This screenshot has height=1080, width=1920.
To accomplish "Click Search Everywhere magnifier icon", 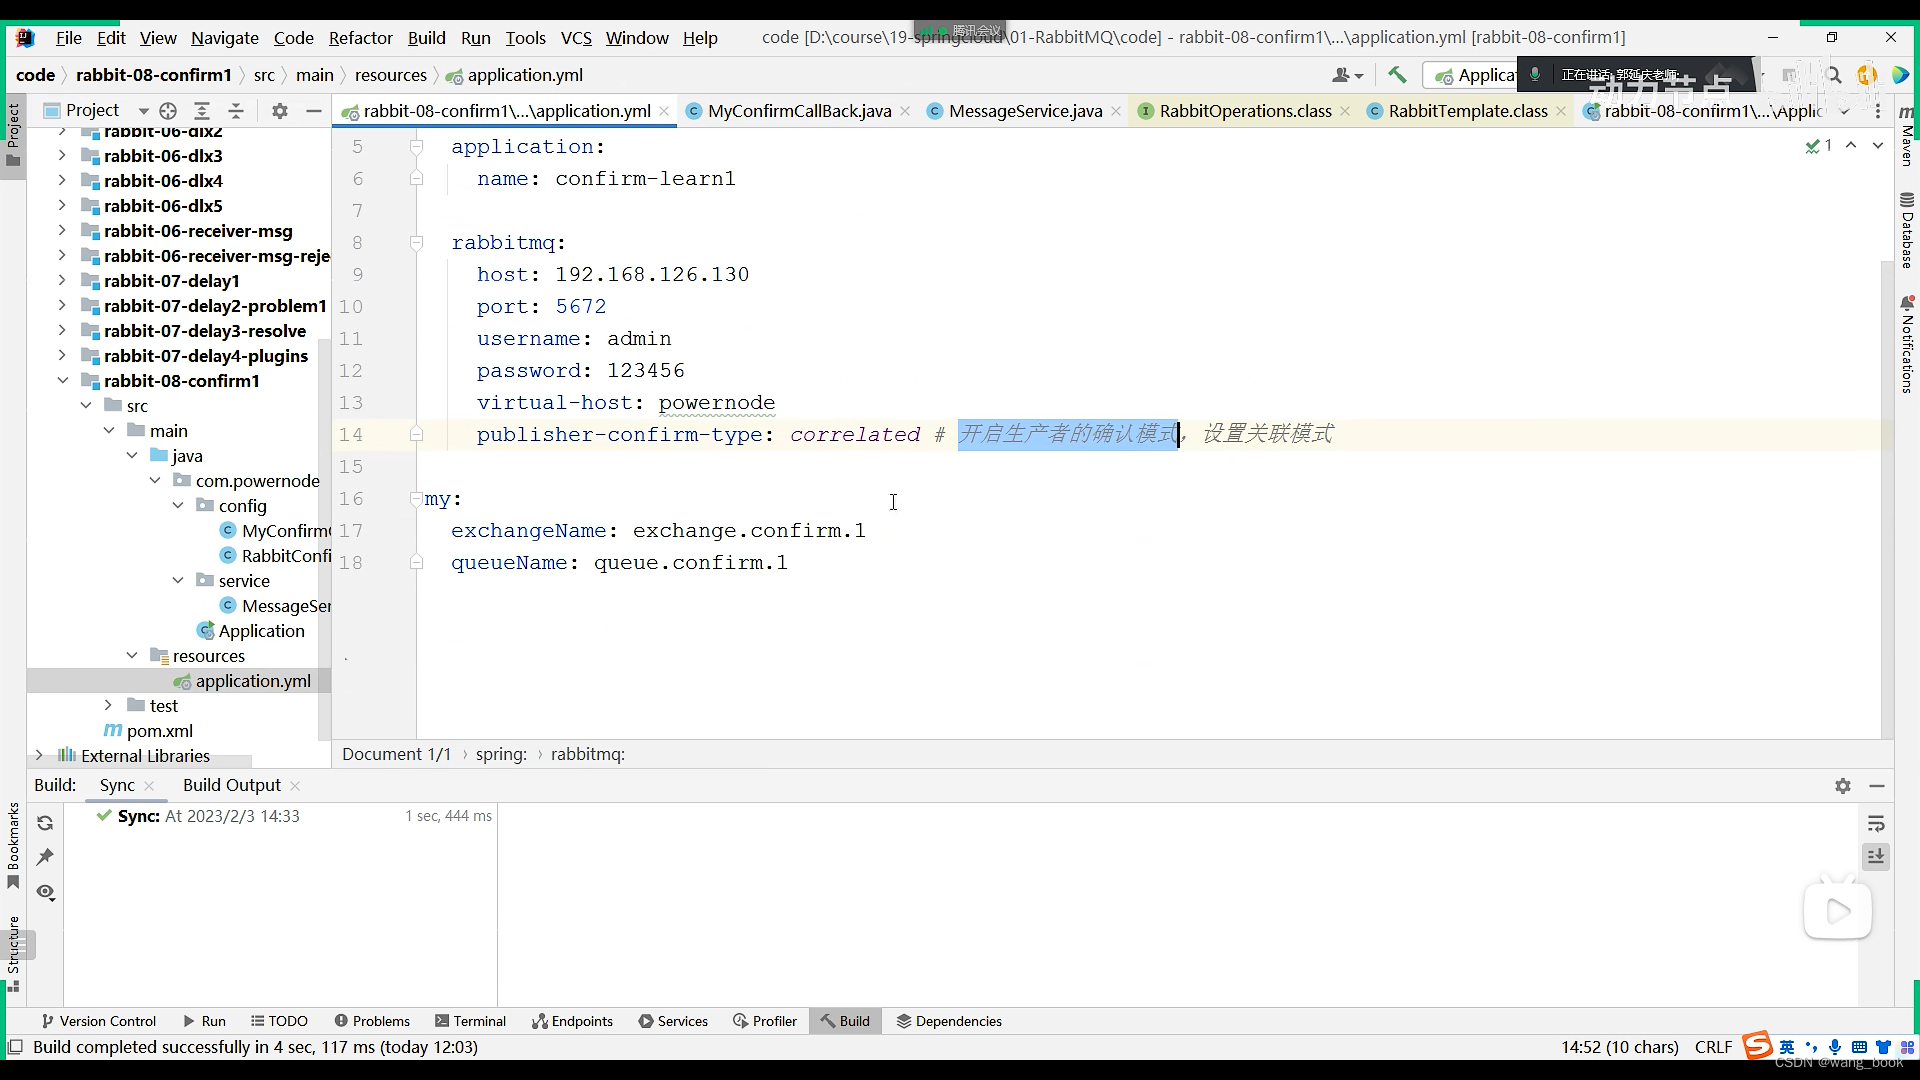I will coord(1833,75).
